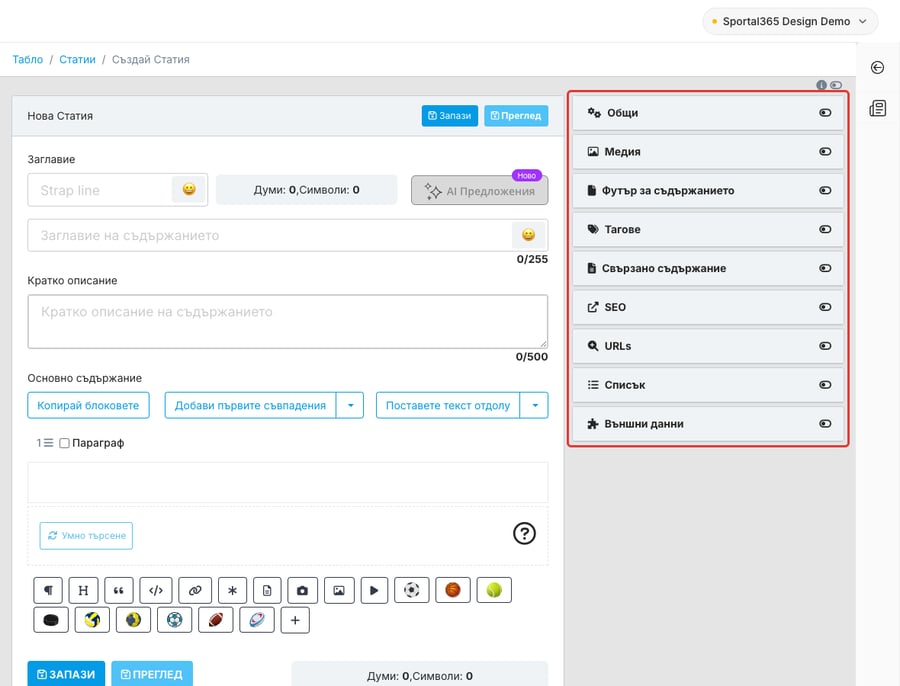Open the arrow next to Поставете текст отдолу
This screenshot has height=686, width=900.
coord(534,405)
